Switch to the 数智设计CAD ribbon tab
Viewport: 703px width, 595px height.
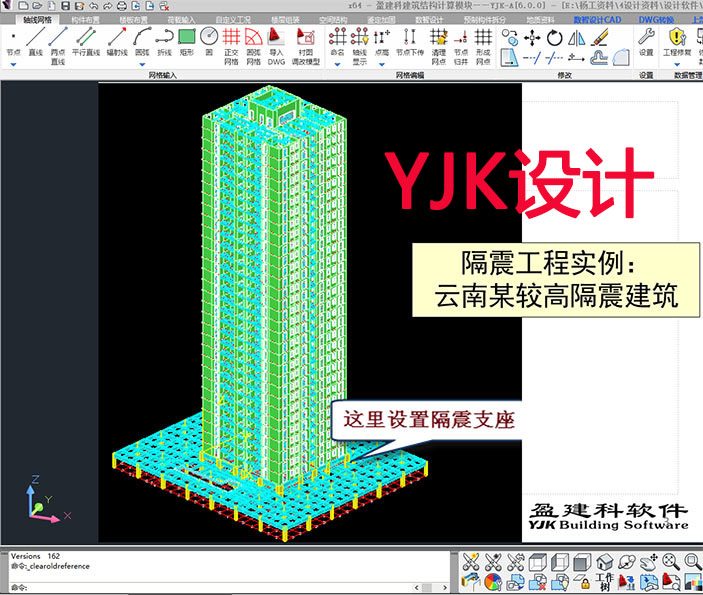(x=597, y=20)
